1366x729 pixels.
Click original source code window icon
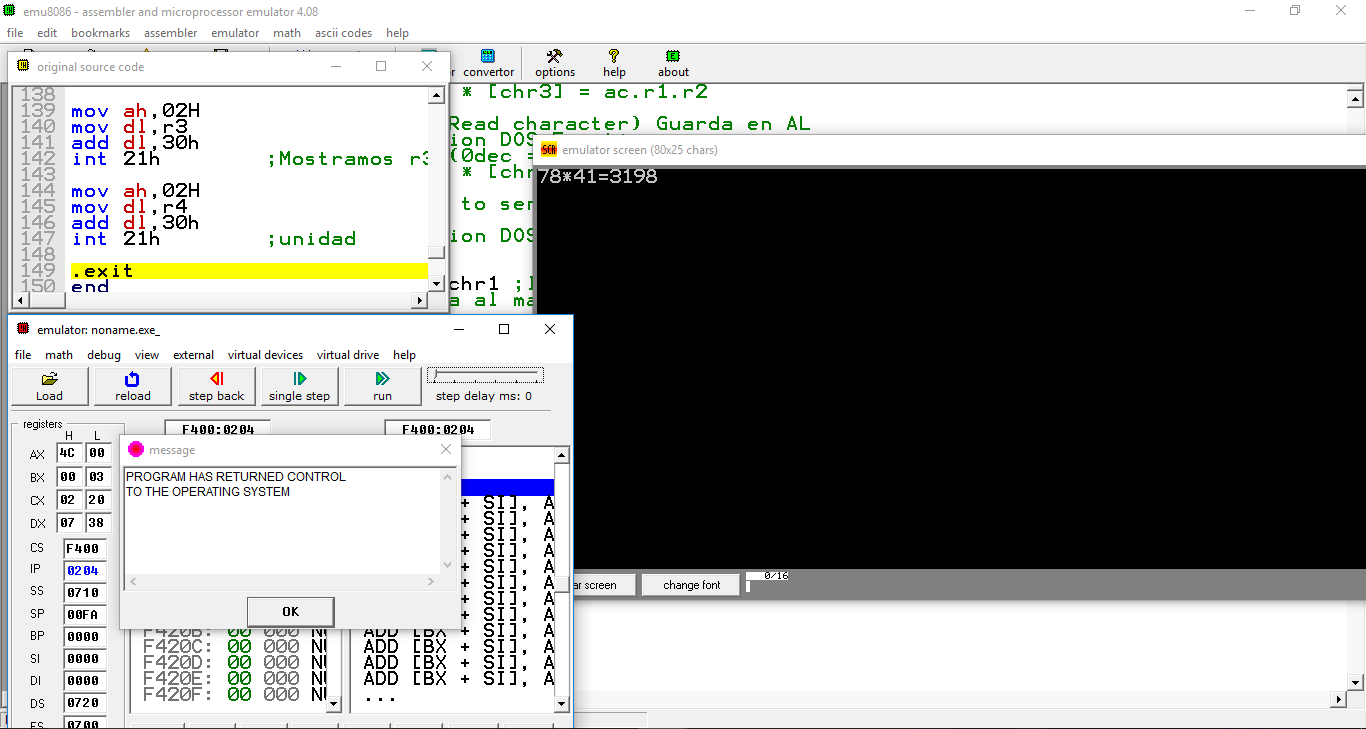point(23,66)
